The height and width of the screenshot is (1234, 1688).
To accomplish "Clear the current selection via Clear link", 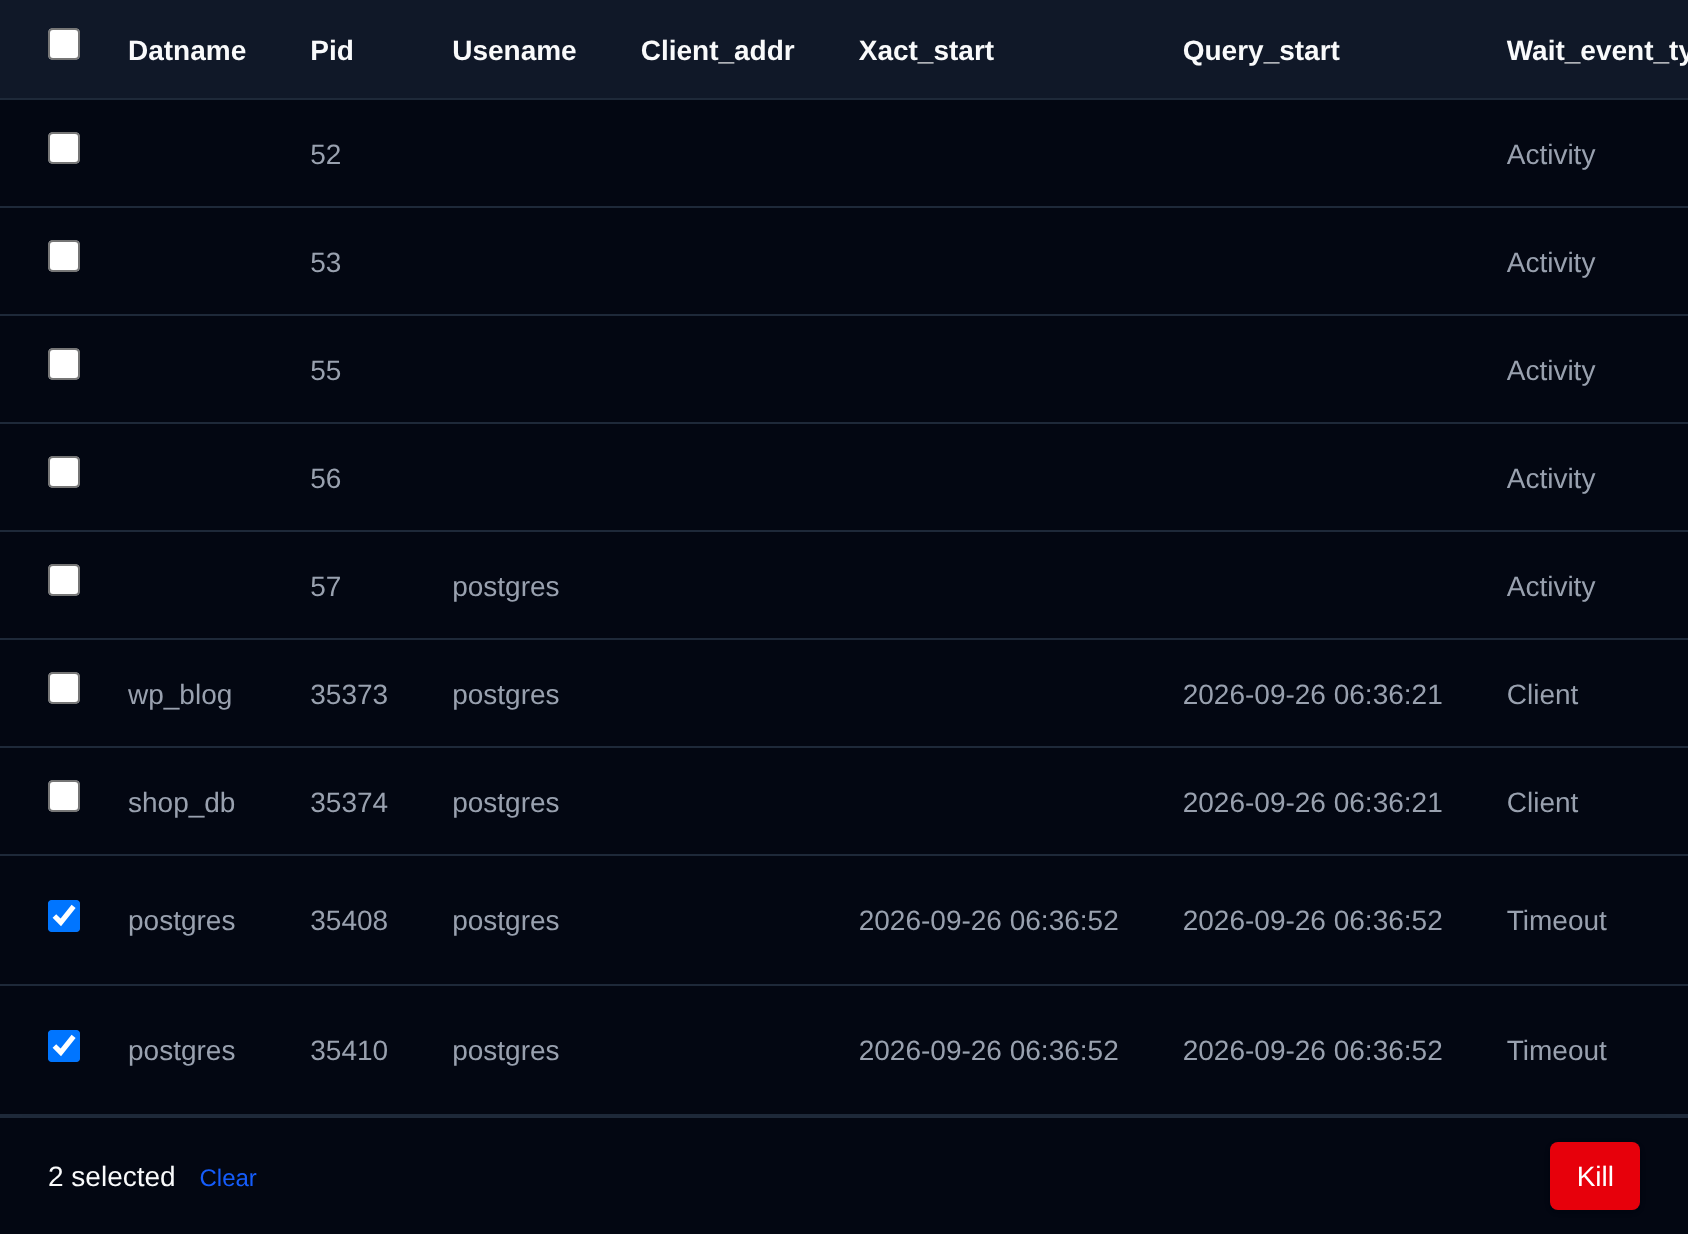I will pos(228,1178).
